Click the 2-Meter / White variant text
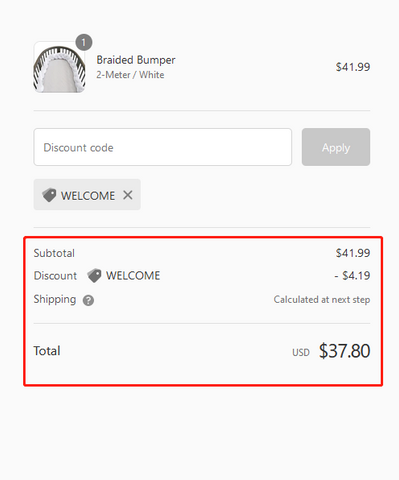 (x=130, y=75)
